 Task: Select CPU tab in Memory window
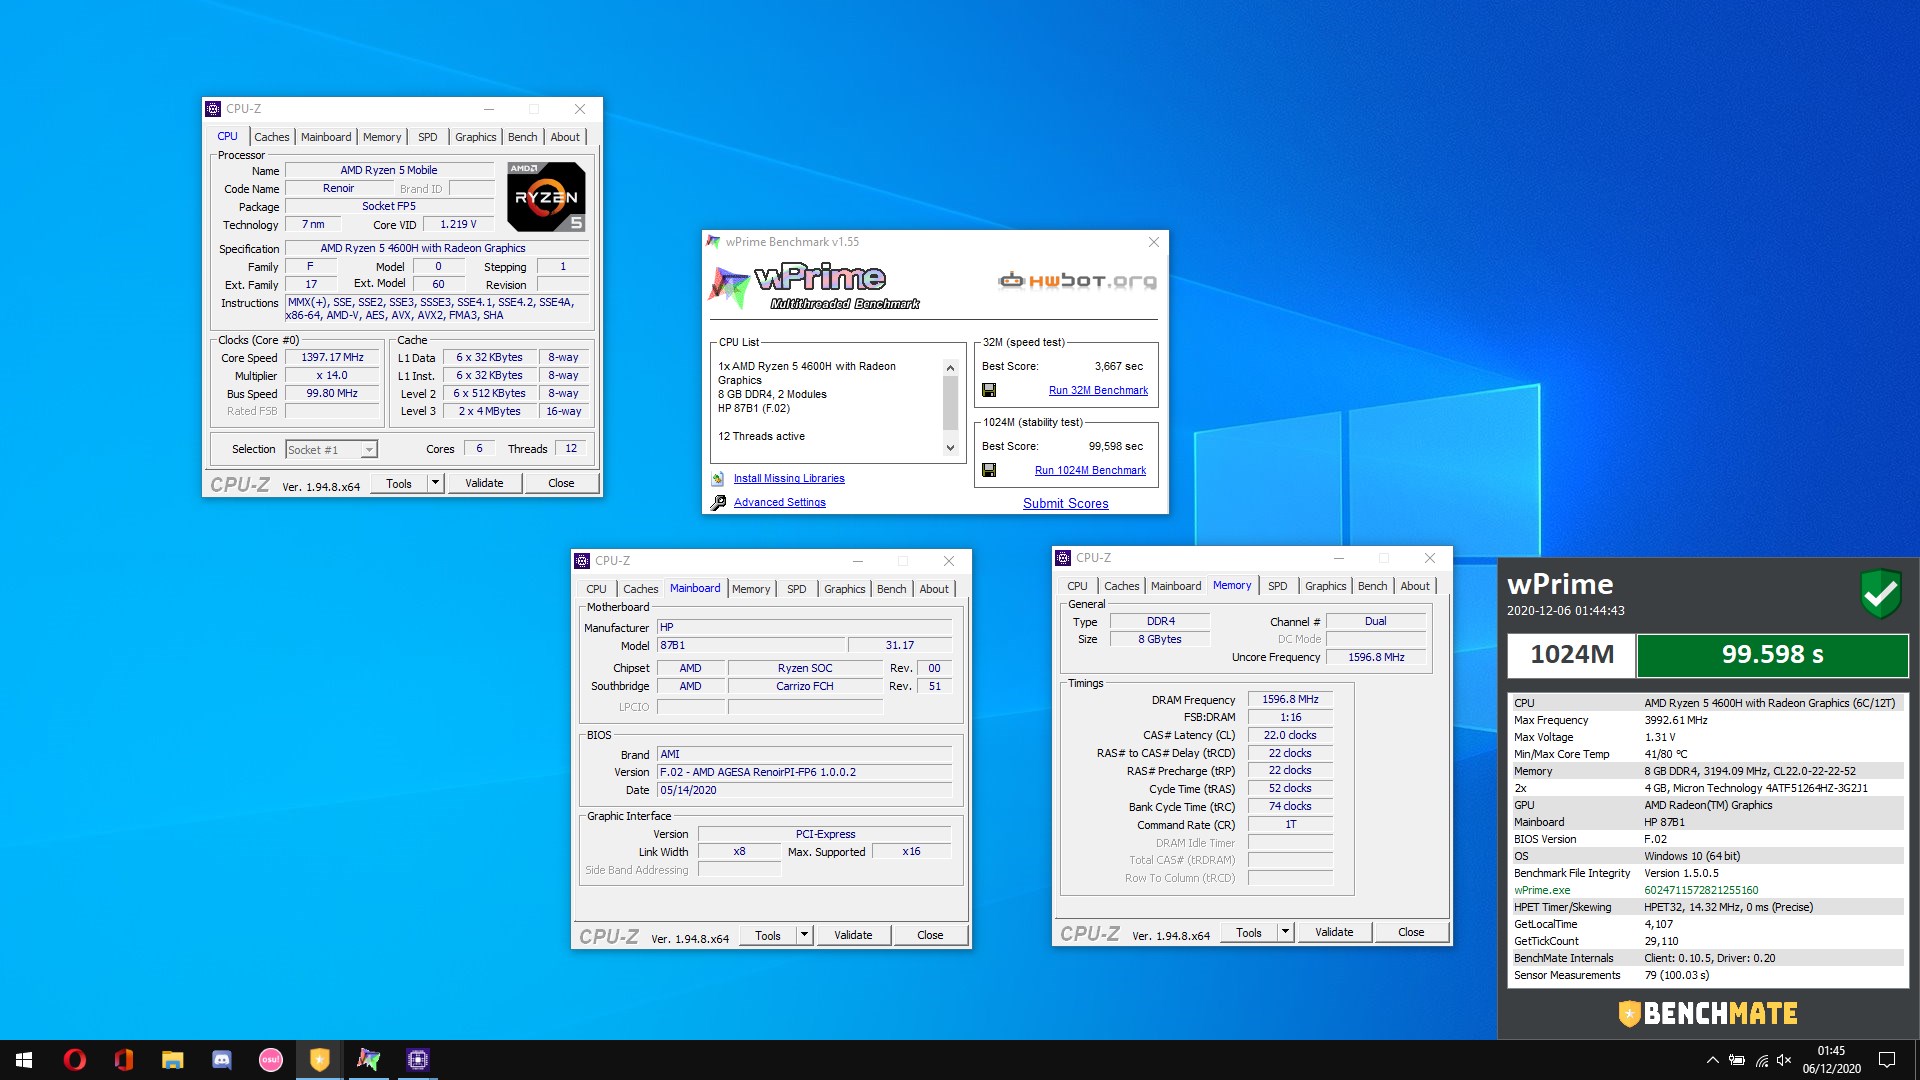click(x=1077, y=586)
